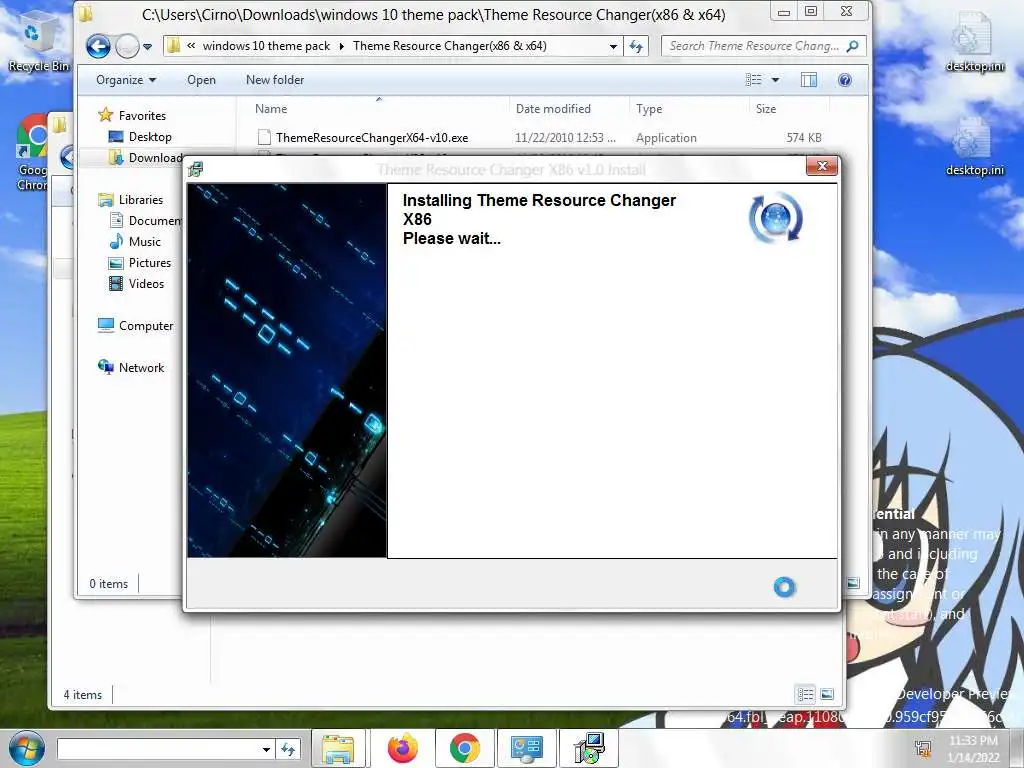Maximize the Explorer window
The height and width of the screenshot is (768, 1024).
810,11
